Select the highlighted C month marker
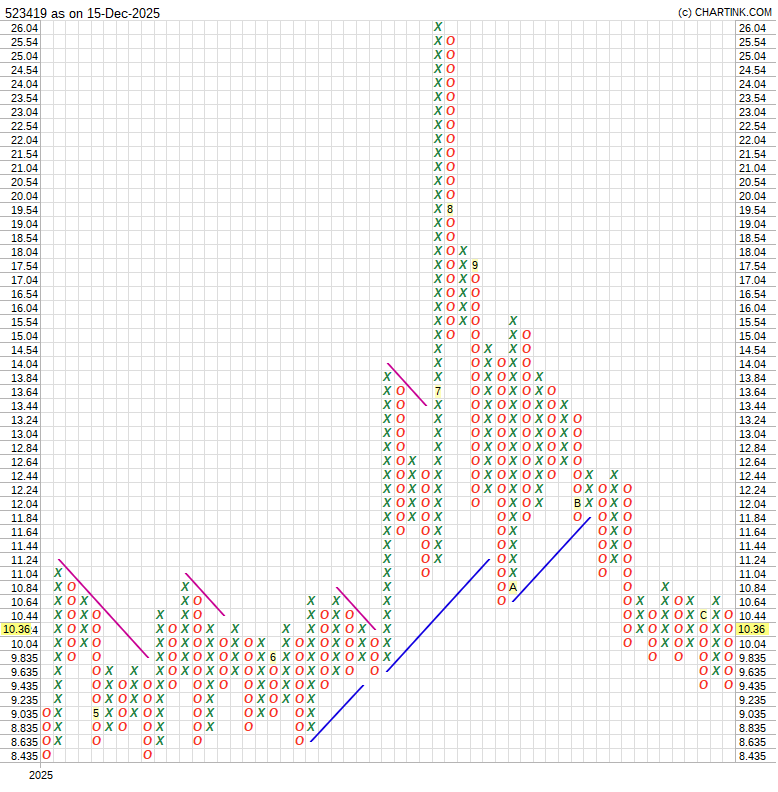778x792 pixels. tap(703, 615)
